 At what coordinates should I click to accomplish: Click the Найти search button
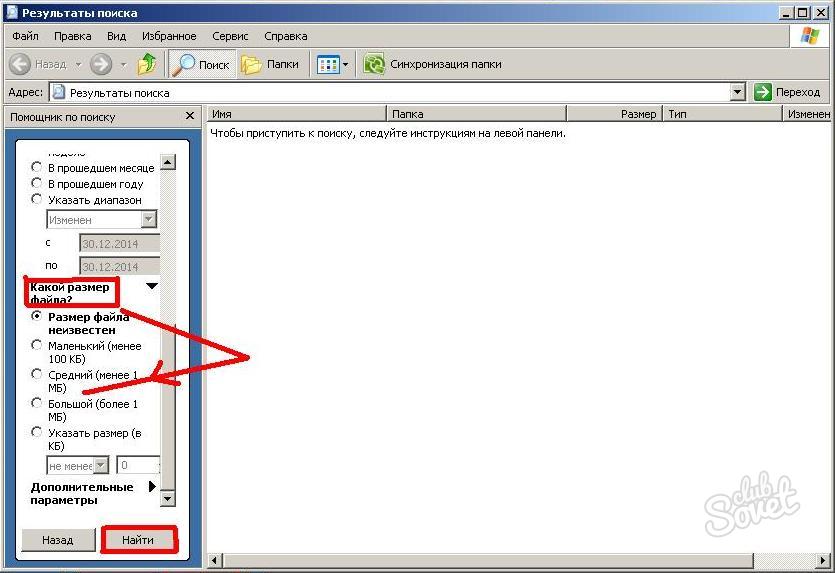click(x=138, y=540)
